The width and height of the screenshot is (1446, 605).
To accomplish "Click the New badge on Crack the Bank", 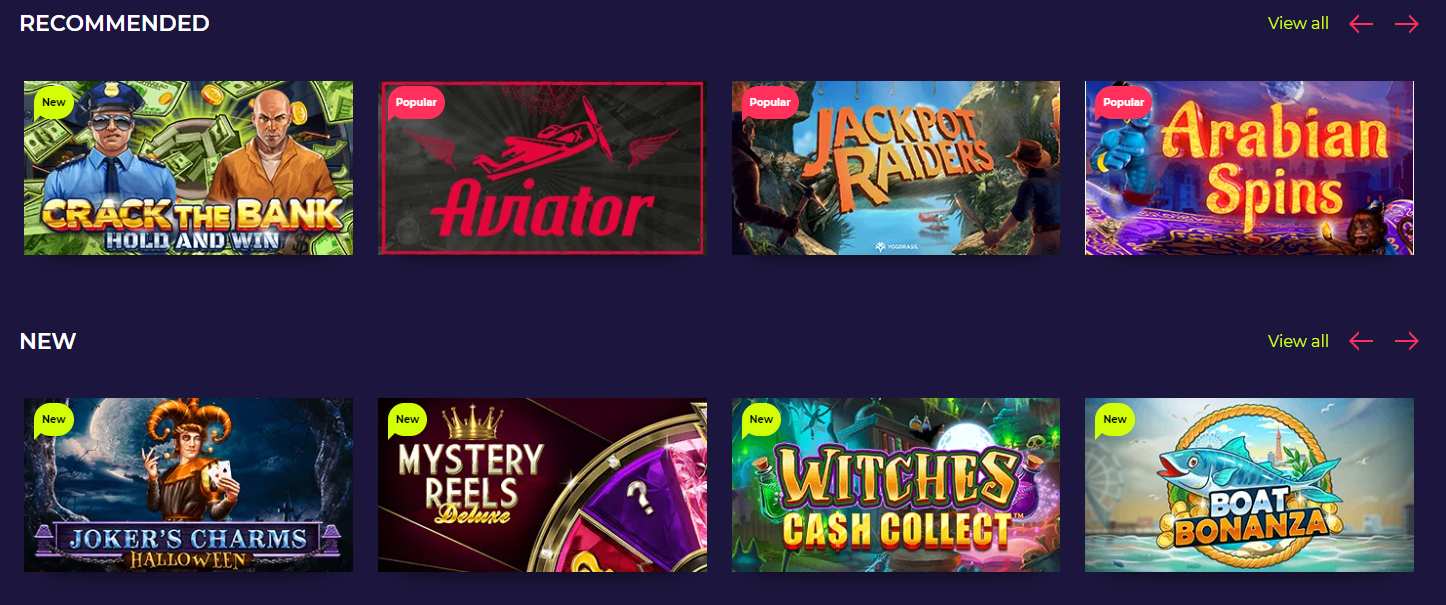I will 53,103.
